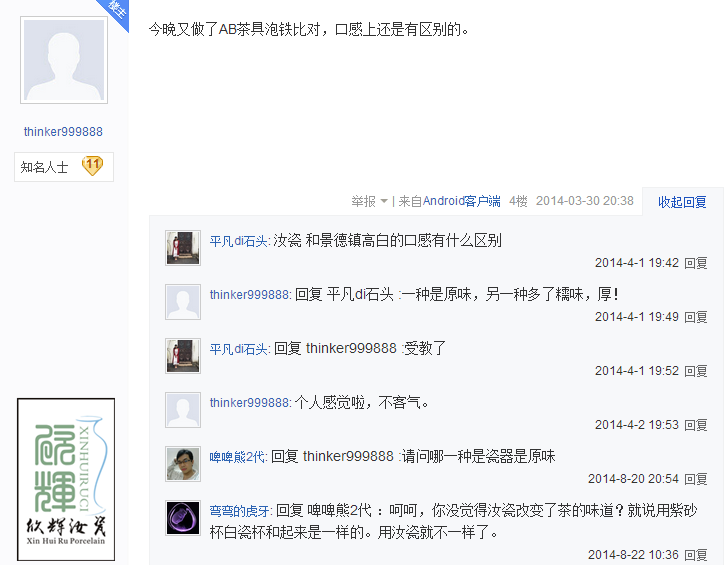Viewport: 728px width, 565px height.
Task: Click the thinker999888 username under the avatar
Action: click(63, 132)
